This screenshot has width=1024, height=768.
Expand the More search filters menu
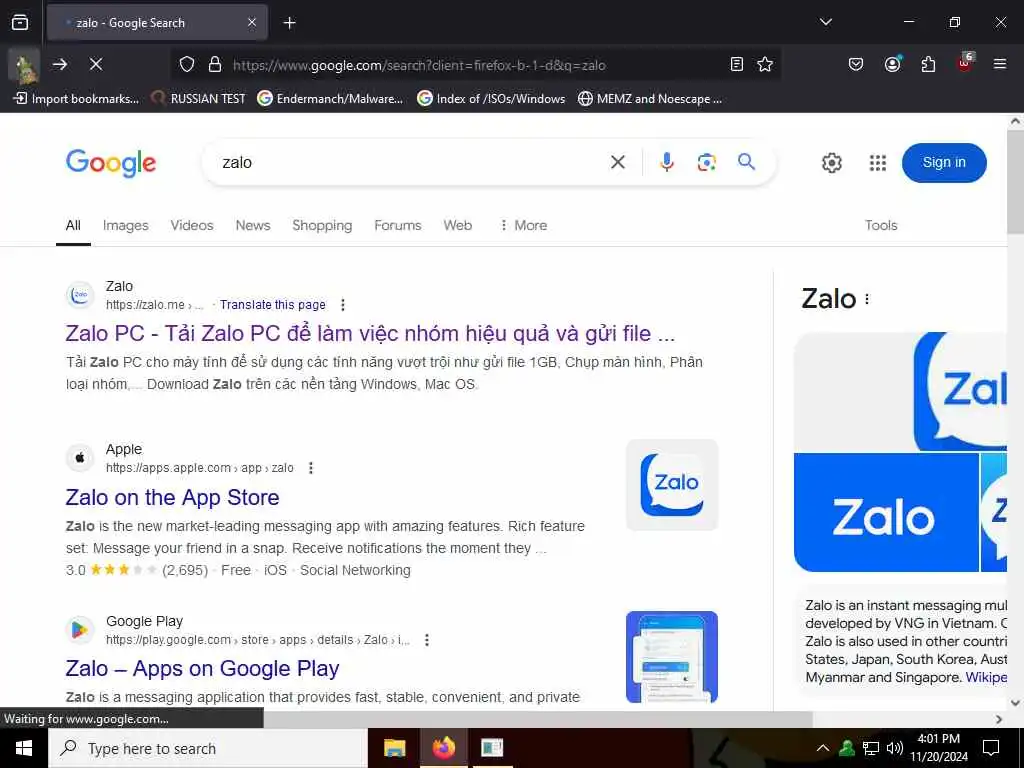coord(523,225)
